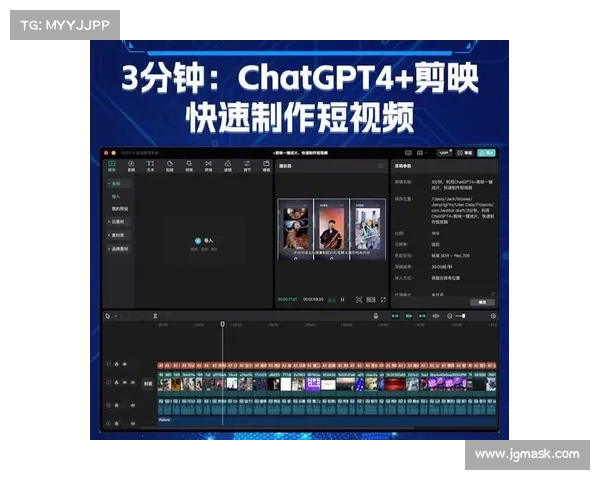Image resolution: width=600 pixels, height=480 pixels.
Task: Click the timeline horizontal scrollbar
Action: pos(277,427)
